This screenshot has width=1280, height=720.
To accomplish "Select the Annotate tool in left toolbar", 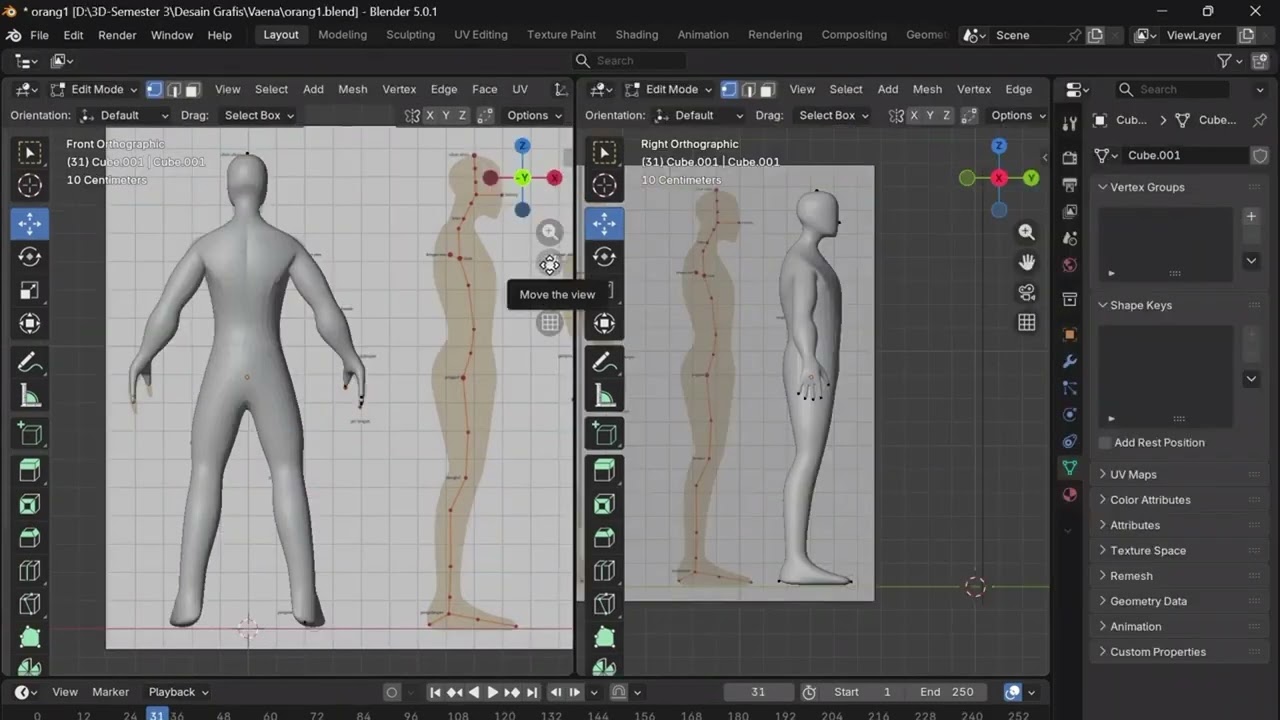I will point(30,362).
